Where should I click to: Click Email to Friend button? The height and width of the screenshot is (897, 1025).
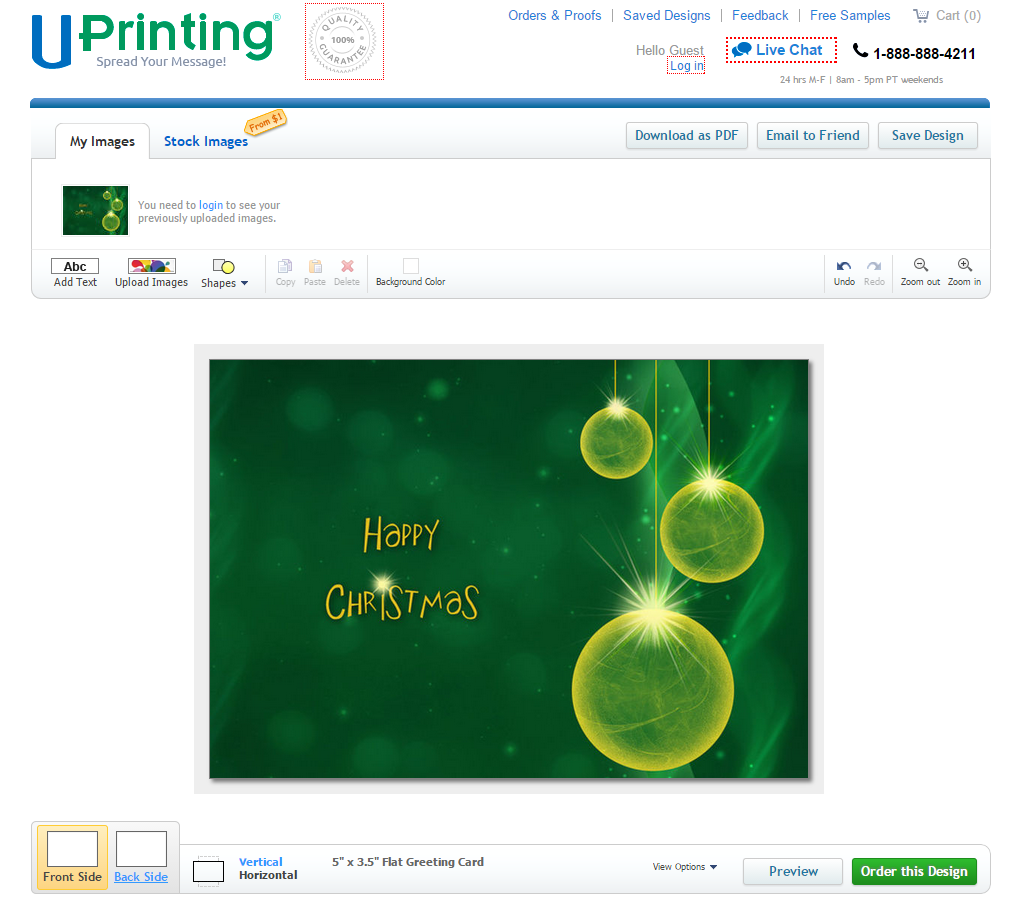[x=813, y=135]
